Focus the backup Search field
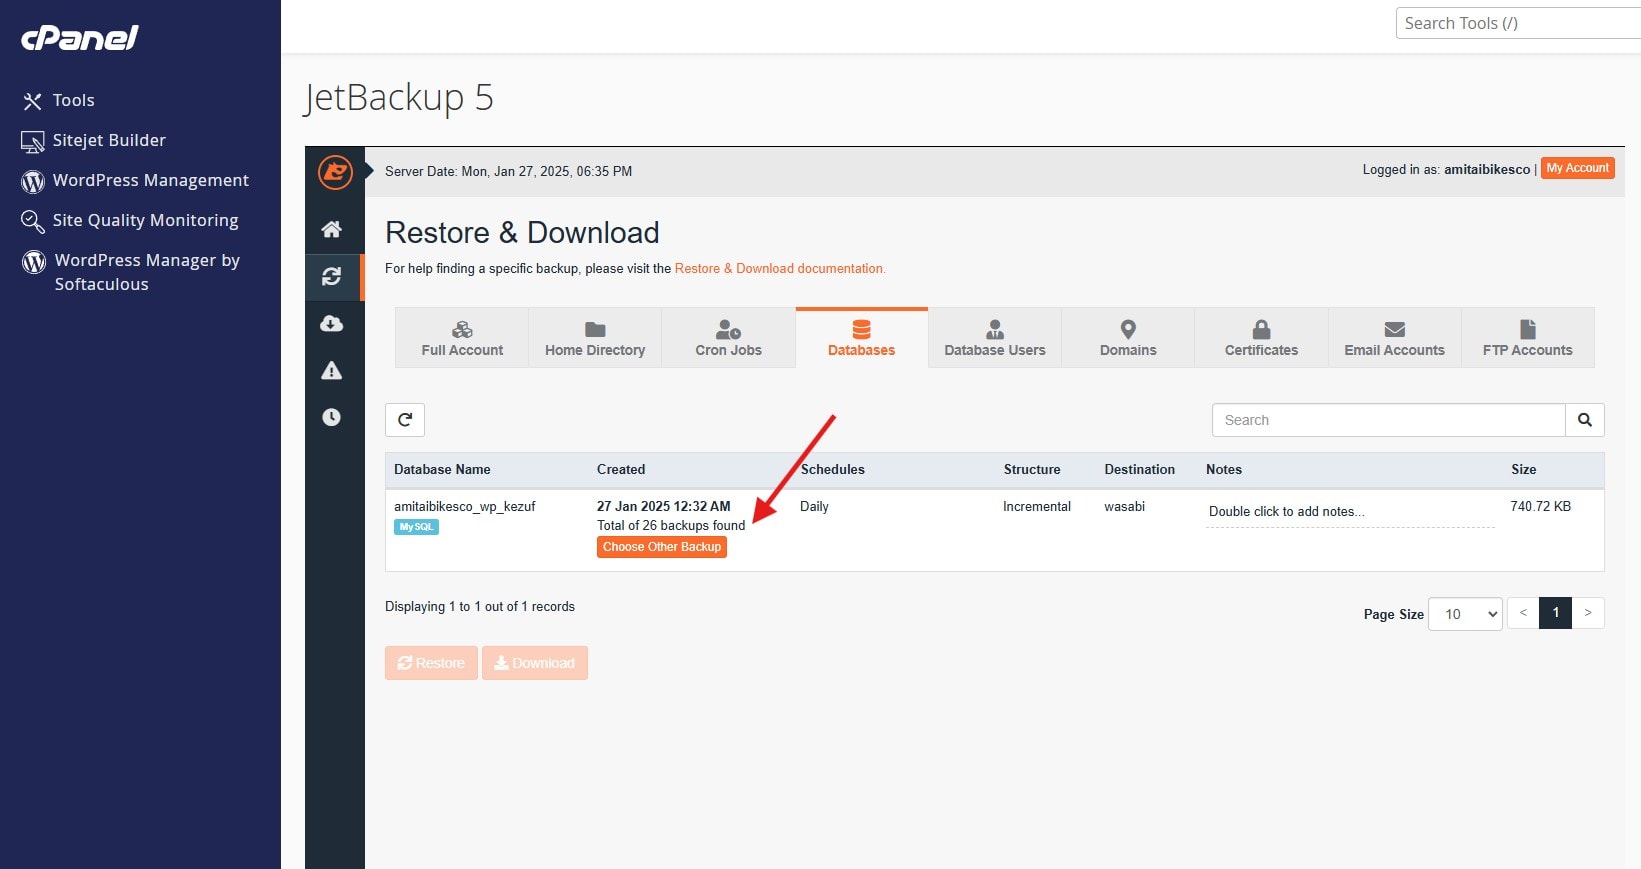This screenshot has height=869, width=1641. pyautogui.click(x=1388, y=420)
